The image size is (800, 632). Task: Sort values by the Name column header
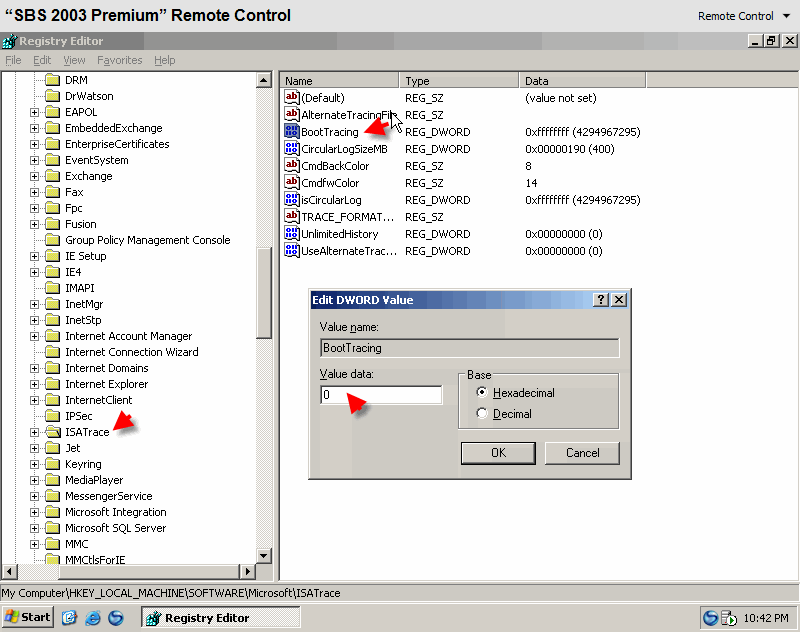[339, 81]
